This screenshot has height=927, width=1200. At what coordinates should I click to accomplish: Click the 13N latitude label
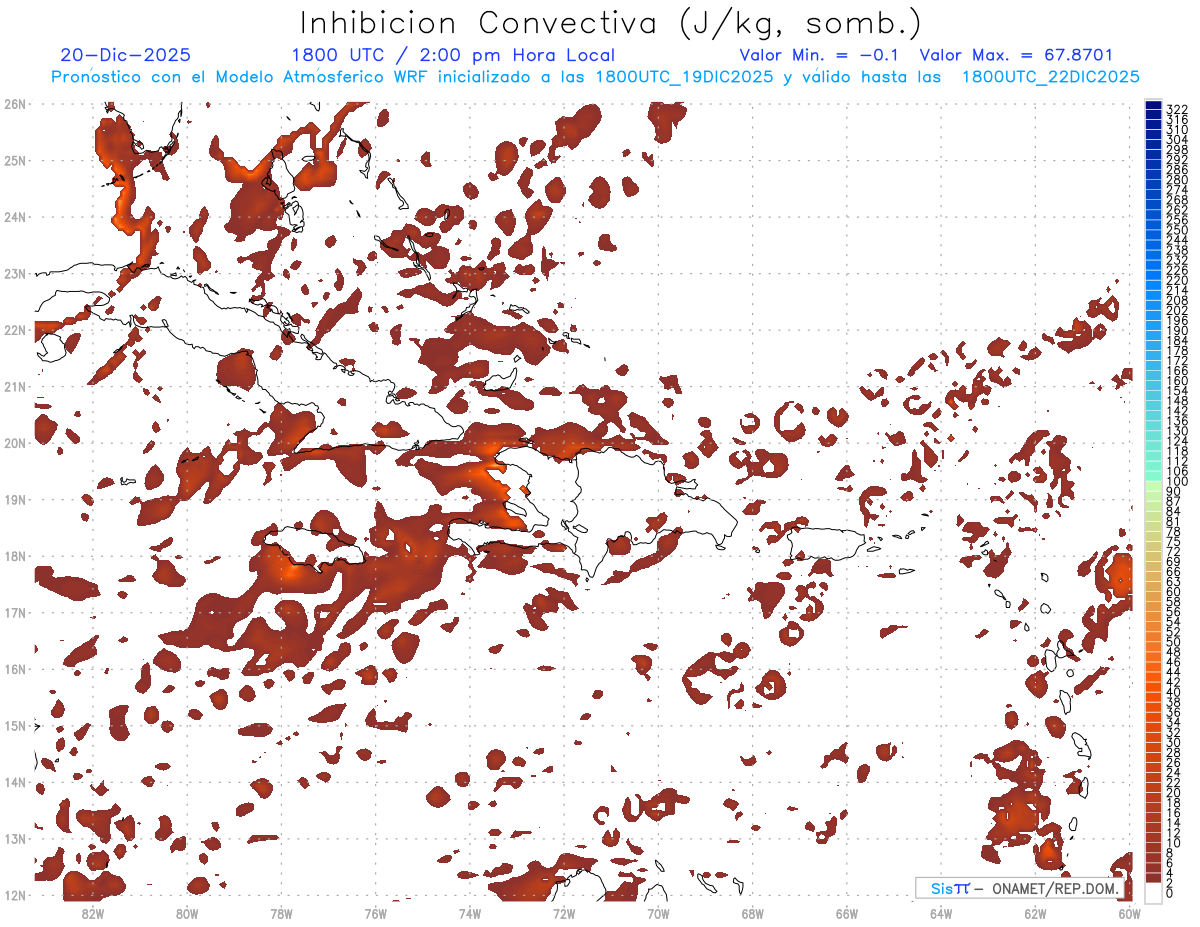pyautogui.click(x=15, y=838)
